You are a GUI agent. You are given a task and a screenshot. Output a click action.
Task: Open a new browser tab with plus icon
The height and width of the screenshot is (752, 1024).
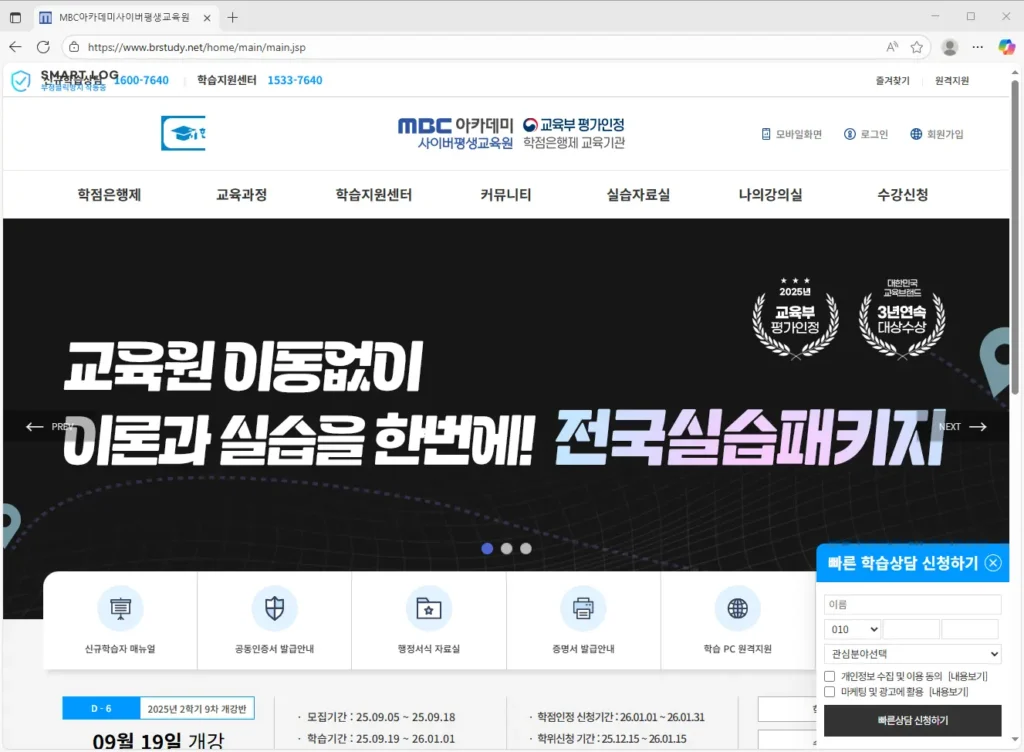click(x=232, y=18)
